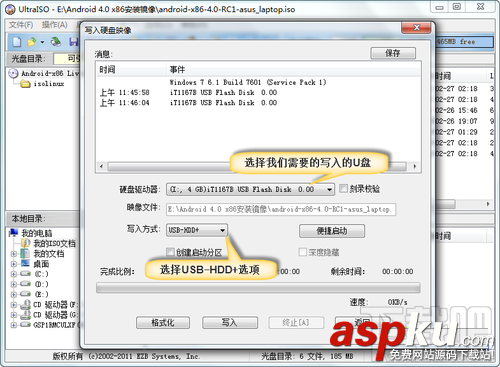Image resolution: width=500 pixels, height=367 pixels.
Task: Click the UltraISO title bar app icon
Action: coord(10,9)
